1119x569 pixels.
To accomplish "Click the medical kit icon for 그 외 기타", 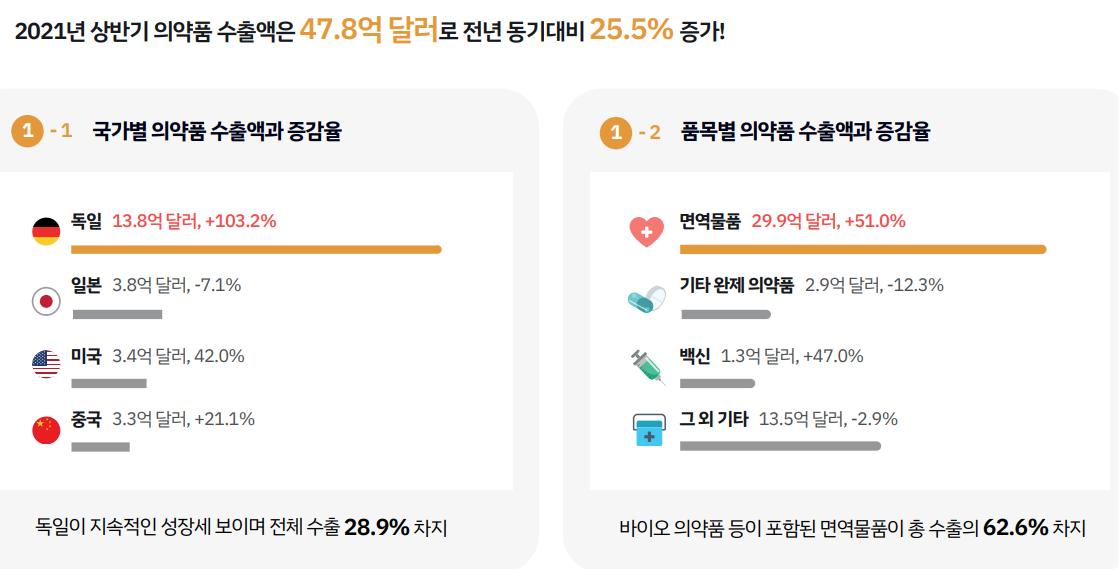I will tap(649, 429).
